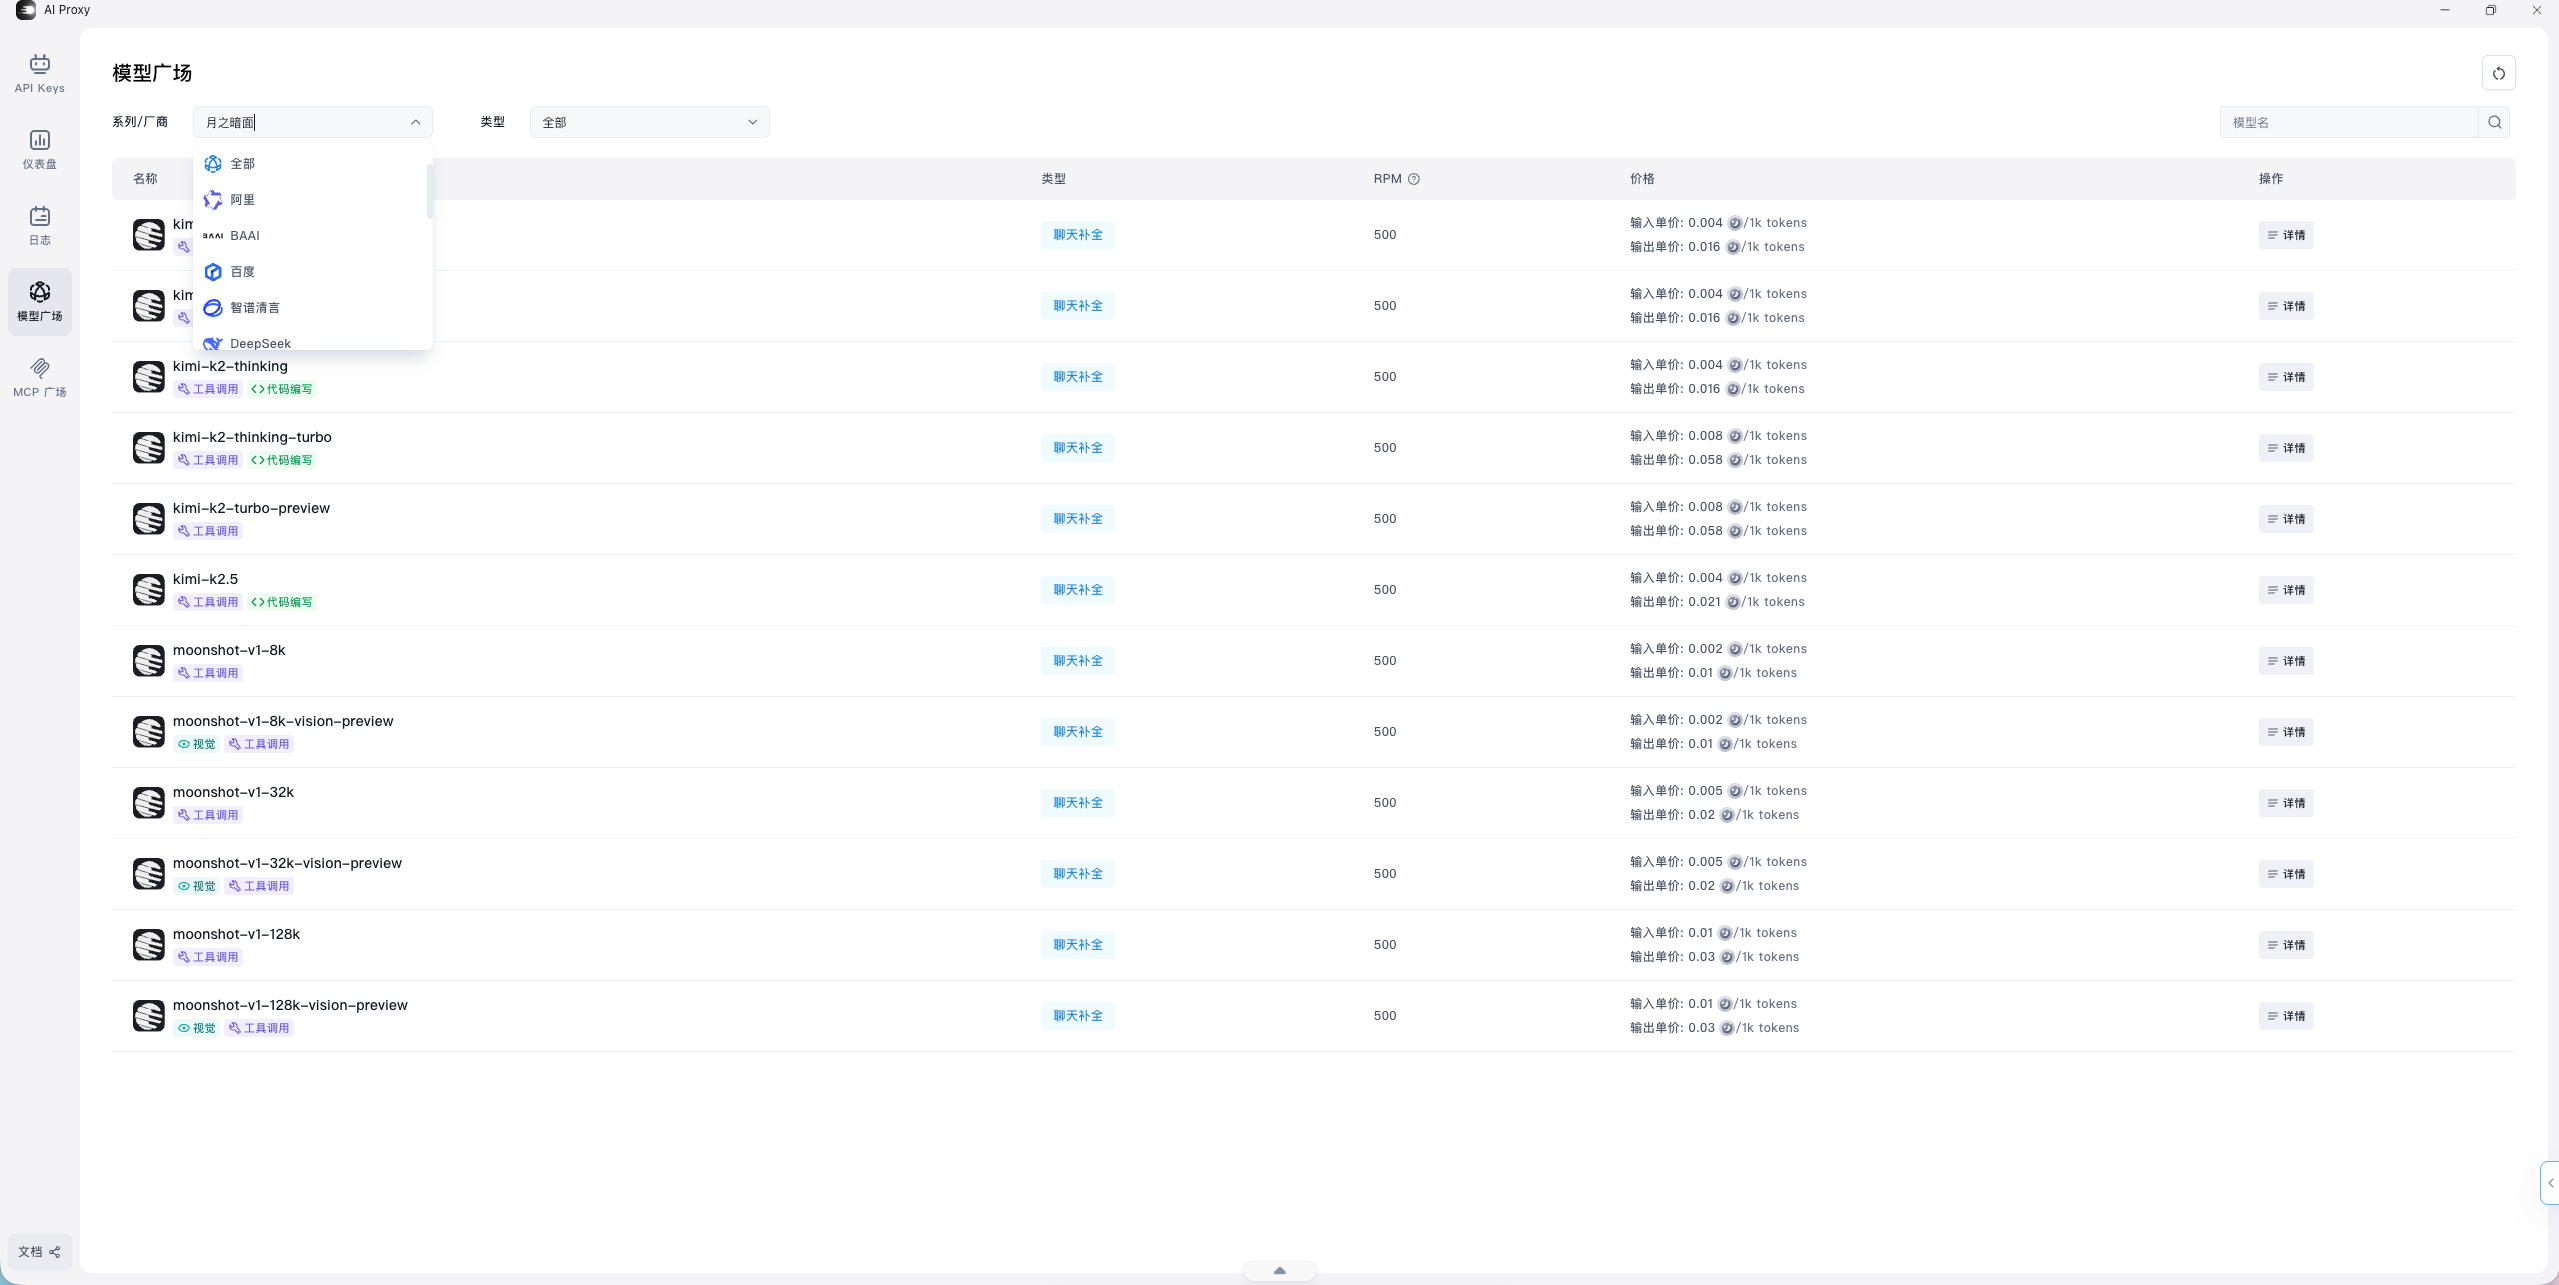This screenshot has height=1285, width=2559.
Task: Open 详情 for kimi-k2-thinking-turbo
Action: point(2285,448)
